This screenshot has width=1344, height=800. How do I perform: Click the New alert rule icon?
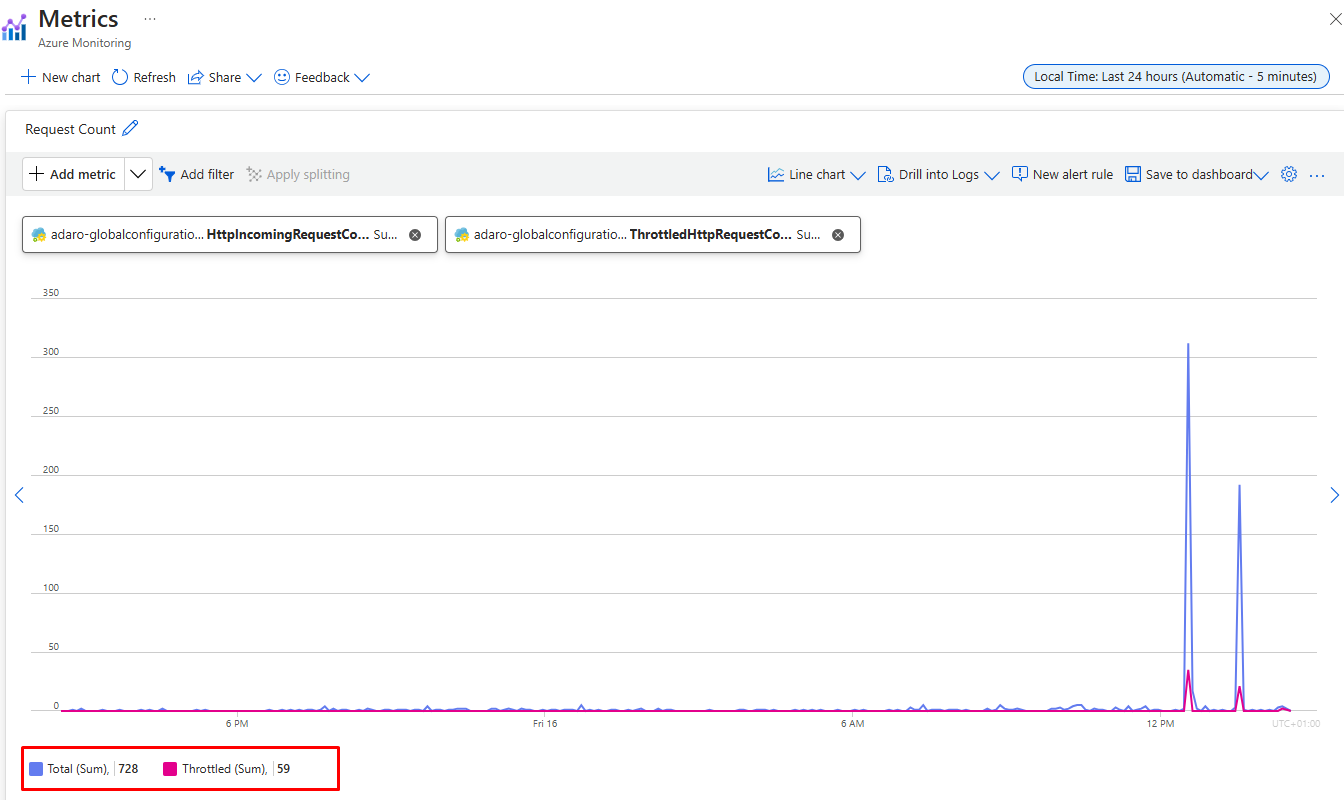(1020, 174)
